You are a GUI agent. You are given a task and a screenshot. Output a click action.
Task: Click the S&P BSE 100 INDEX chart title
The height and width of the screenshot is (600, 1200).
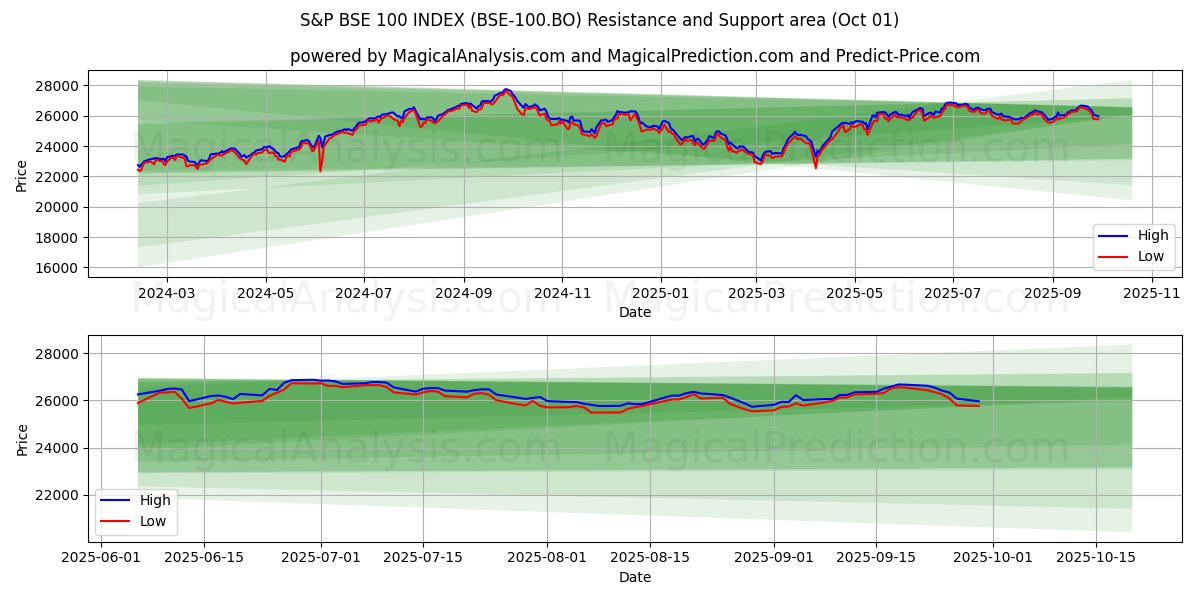(x=599, y=20)
